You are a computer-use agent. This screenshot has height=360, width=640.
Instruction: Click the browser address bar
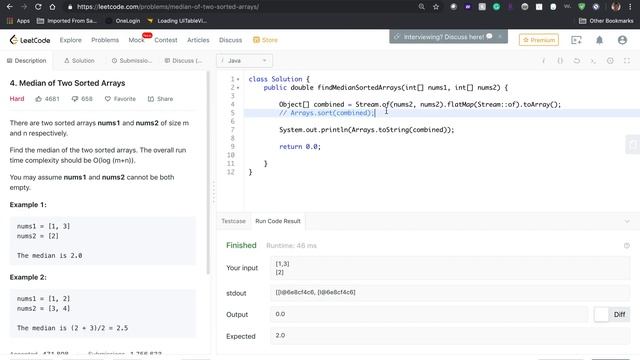(241, 7)
